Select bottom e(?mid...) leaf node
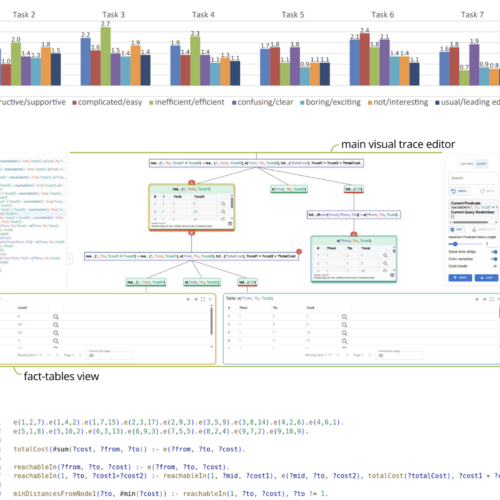 tap(202, 282)
